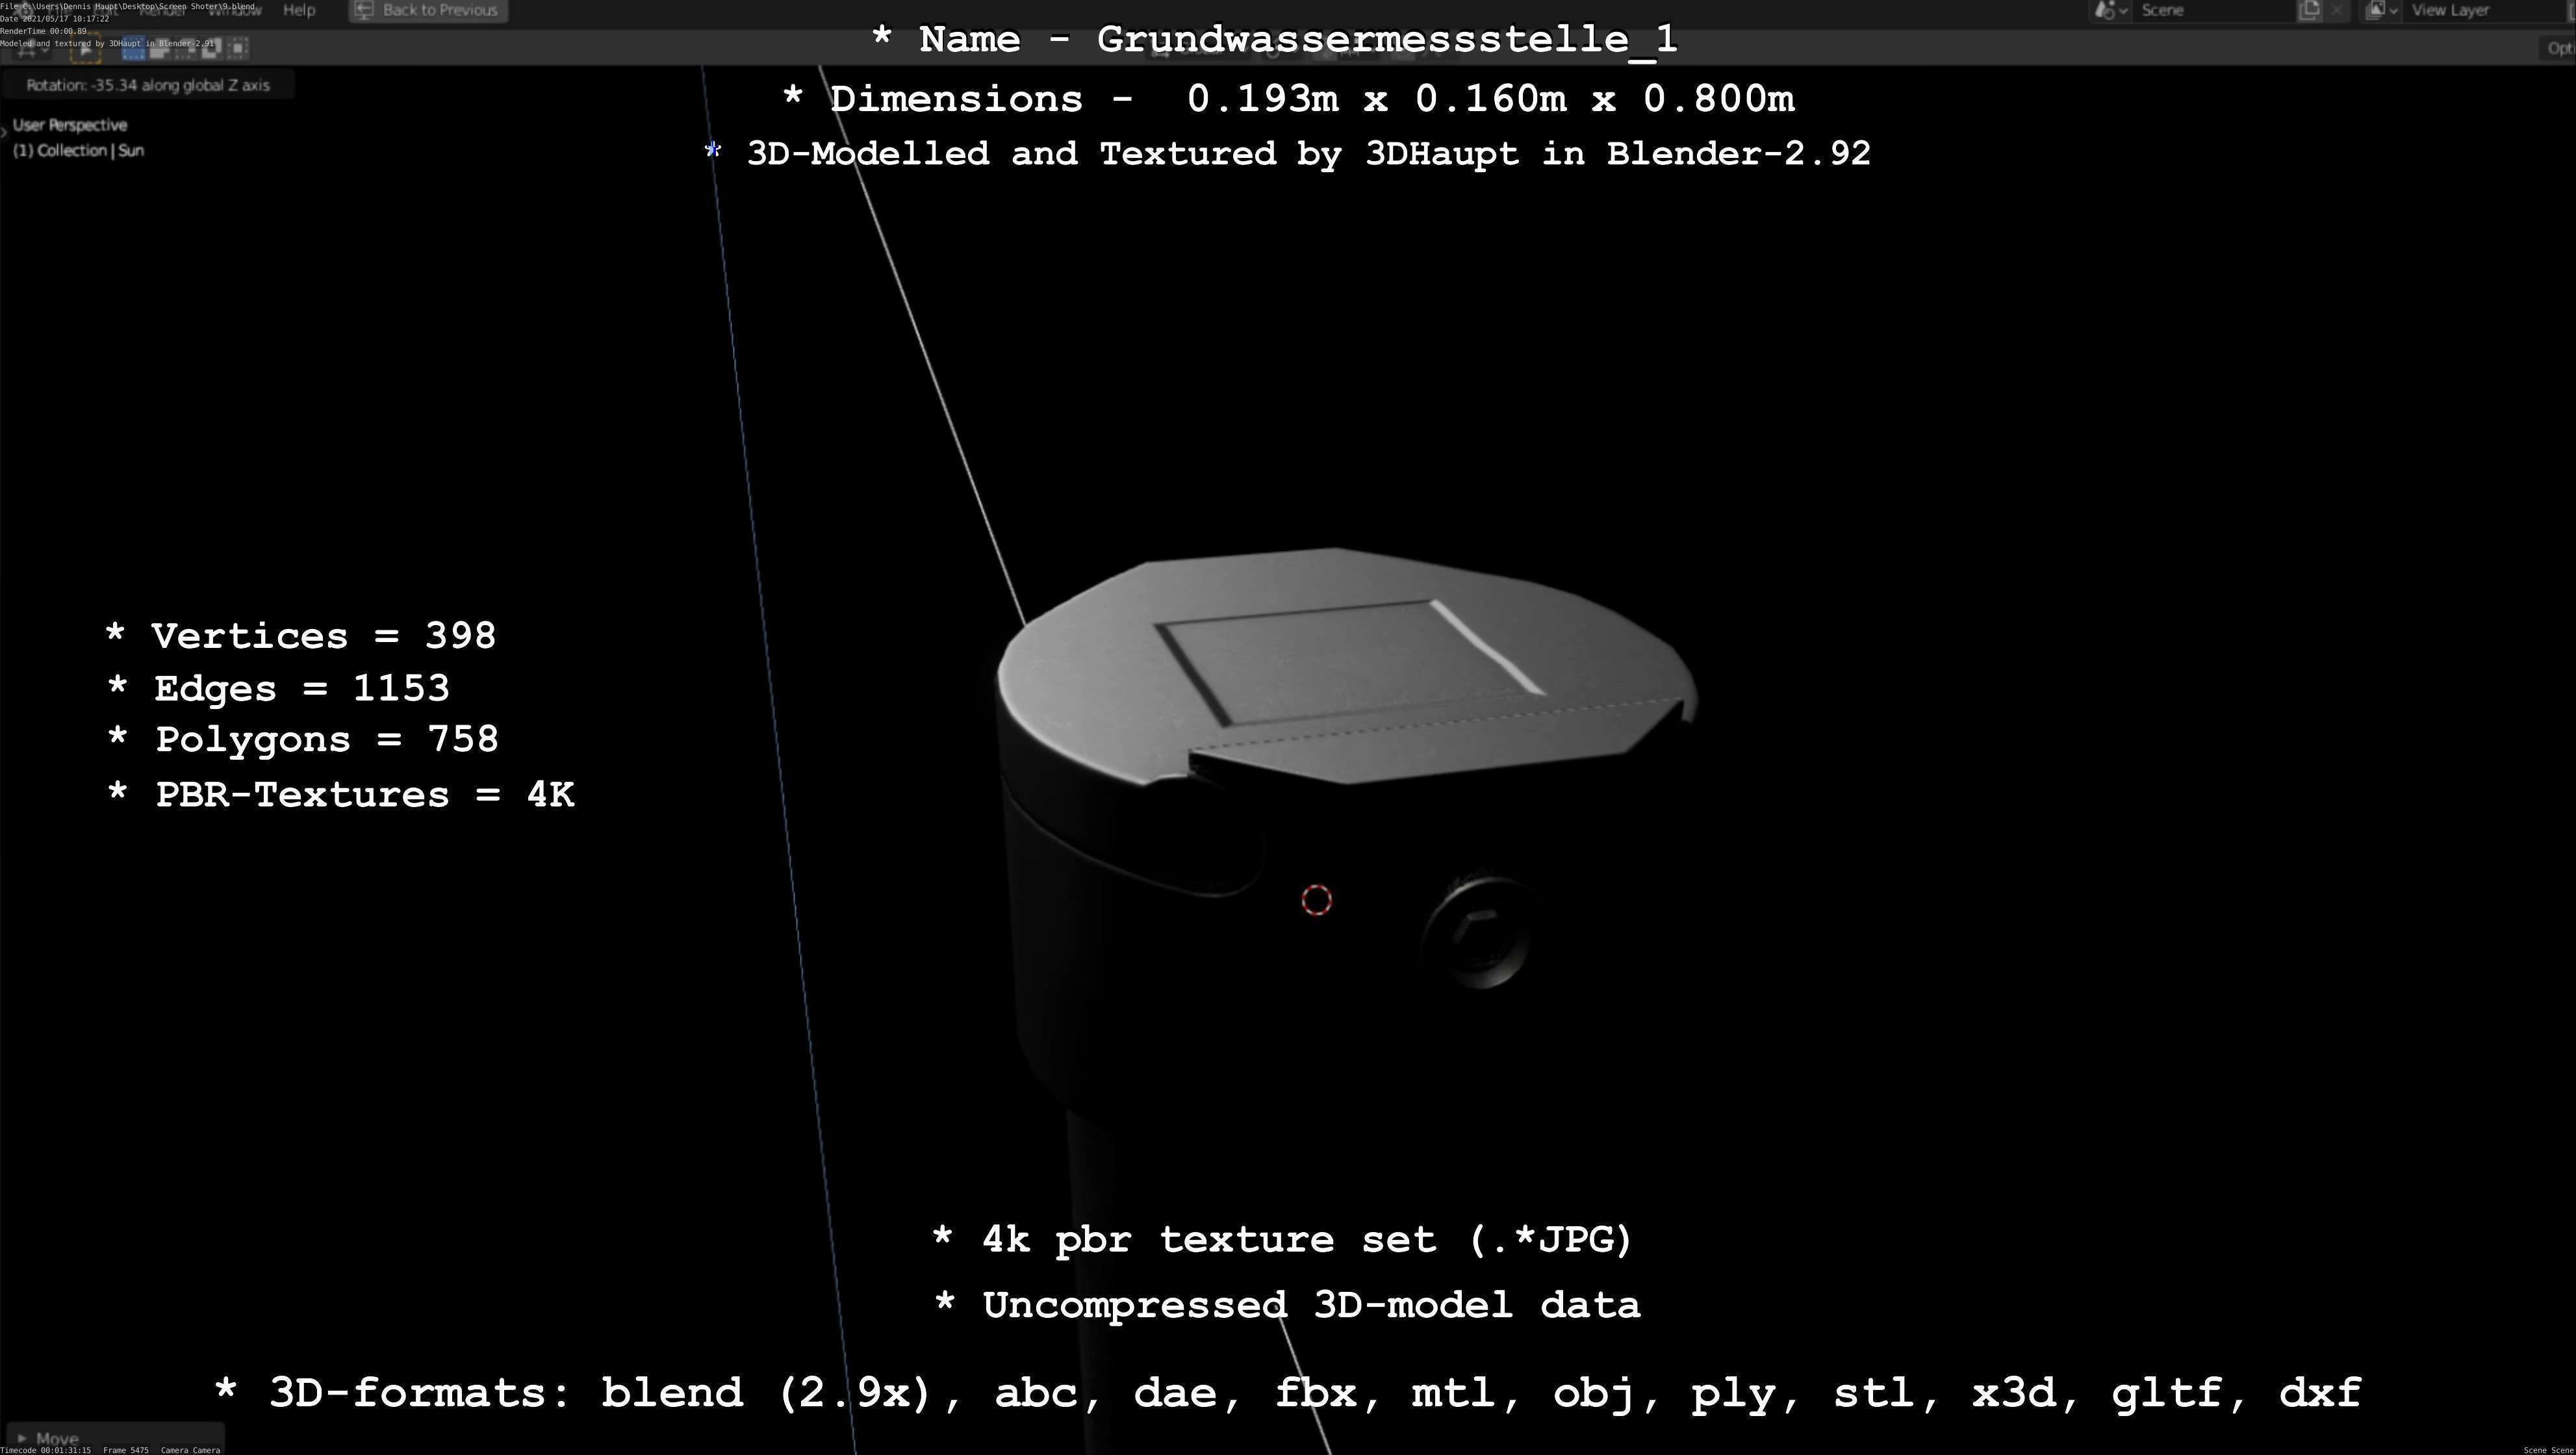Screen dimensions: 2576x1455
Task: Select the extend-selection mode icon
Action: 159,48
